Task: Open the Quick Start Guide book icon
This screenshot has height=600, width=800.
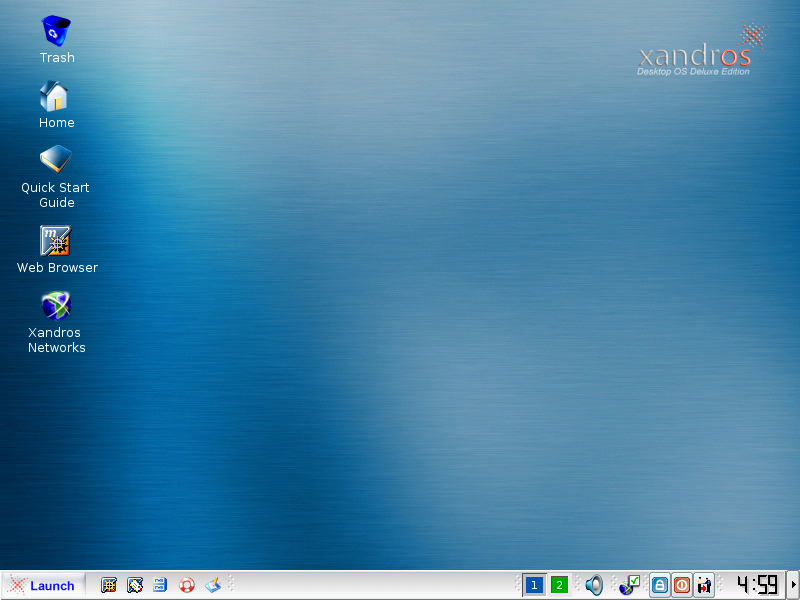Action: pyautogui.click(x=56, y=160)
